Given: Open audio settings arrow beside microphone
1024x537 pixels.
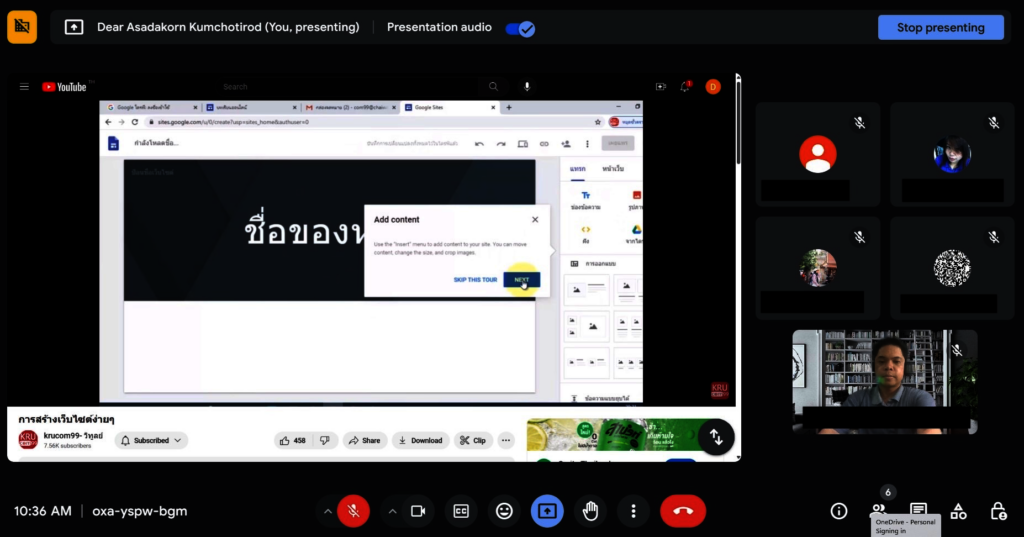Looking at the screenshot, I should 327,511.
